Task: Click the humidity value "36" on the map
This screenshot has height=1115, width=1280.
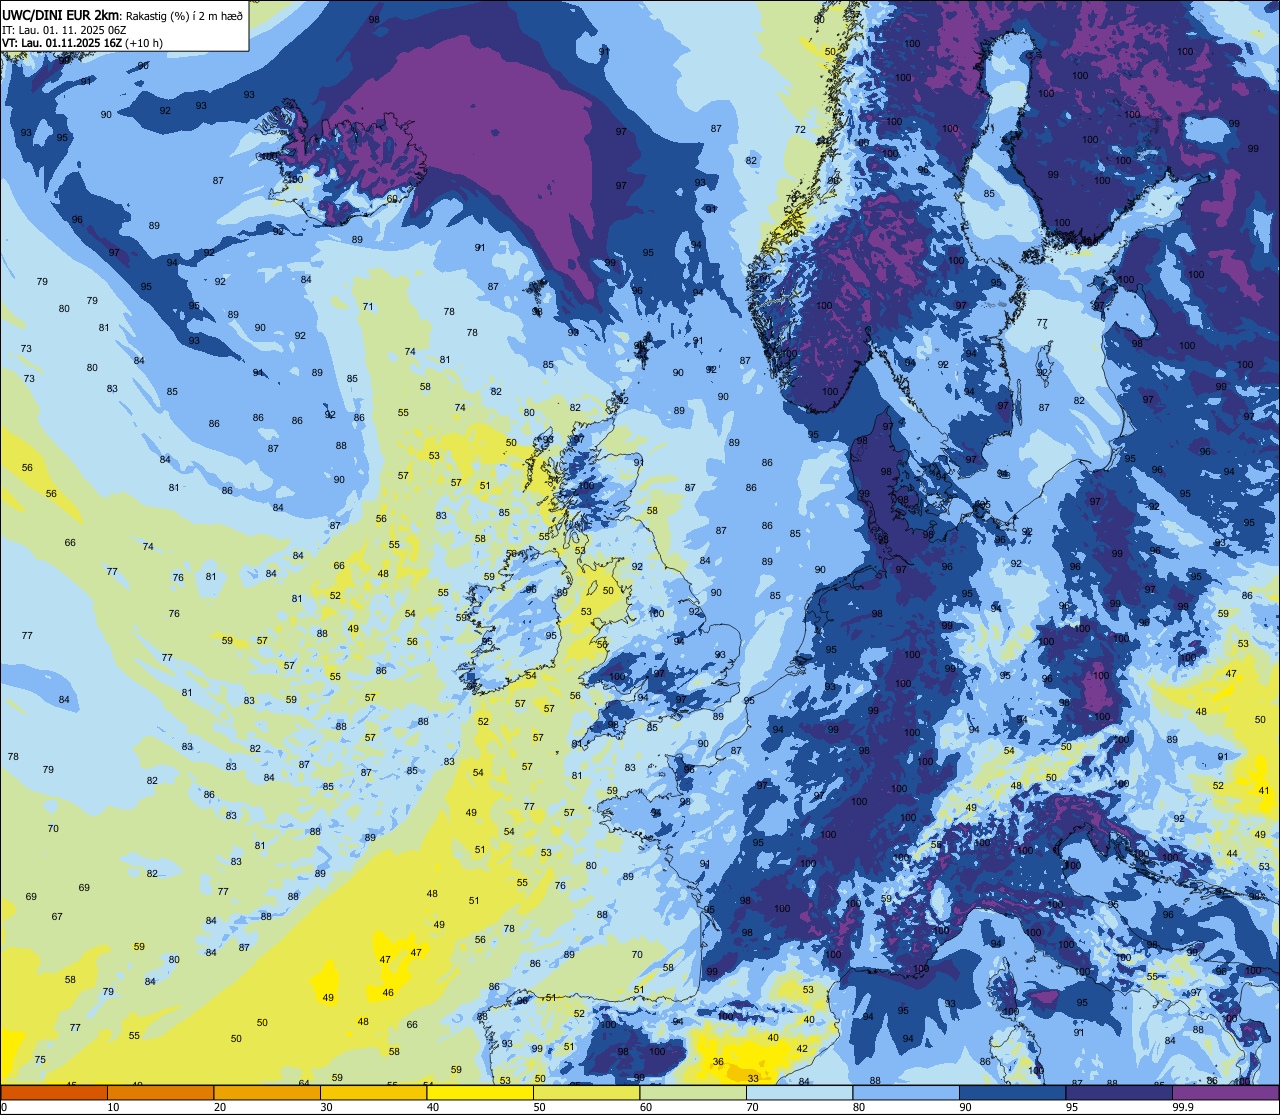Action: 718,1062
